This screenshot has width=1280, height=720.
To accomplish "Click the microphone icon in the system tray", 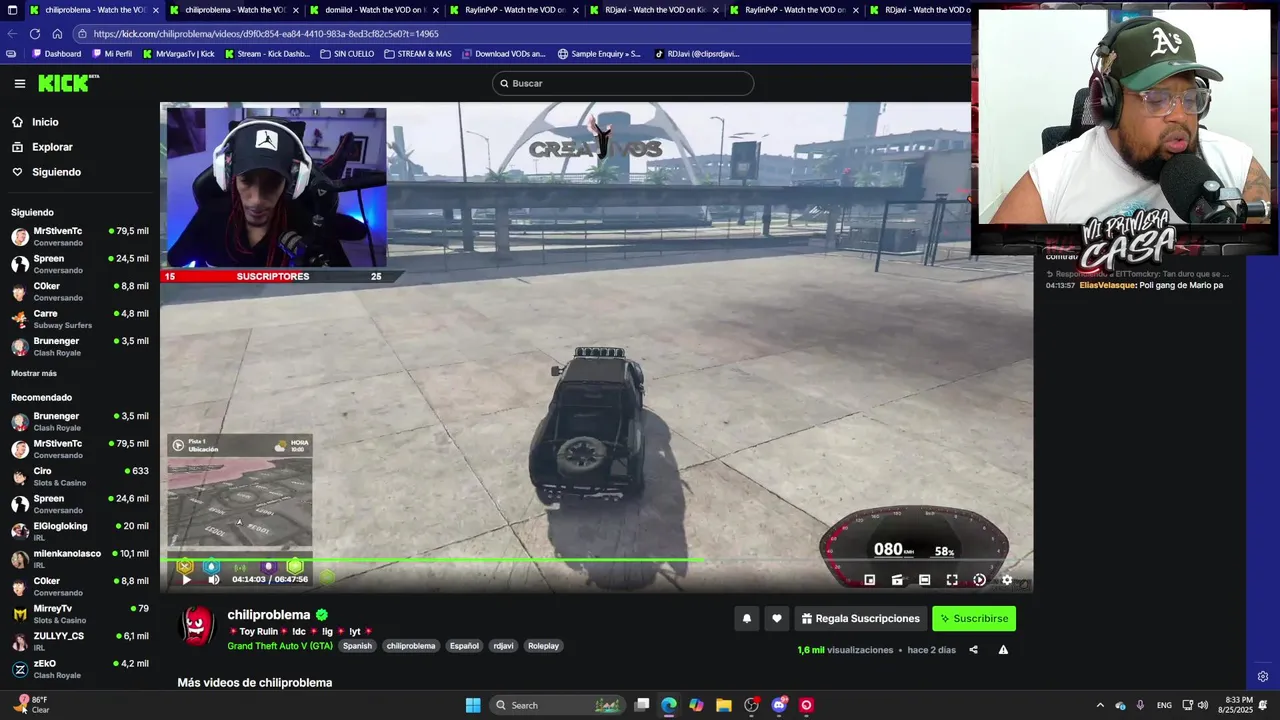I will (1140, 705).
